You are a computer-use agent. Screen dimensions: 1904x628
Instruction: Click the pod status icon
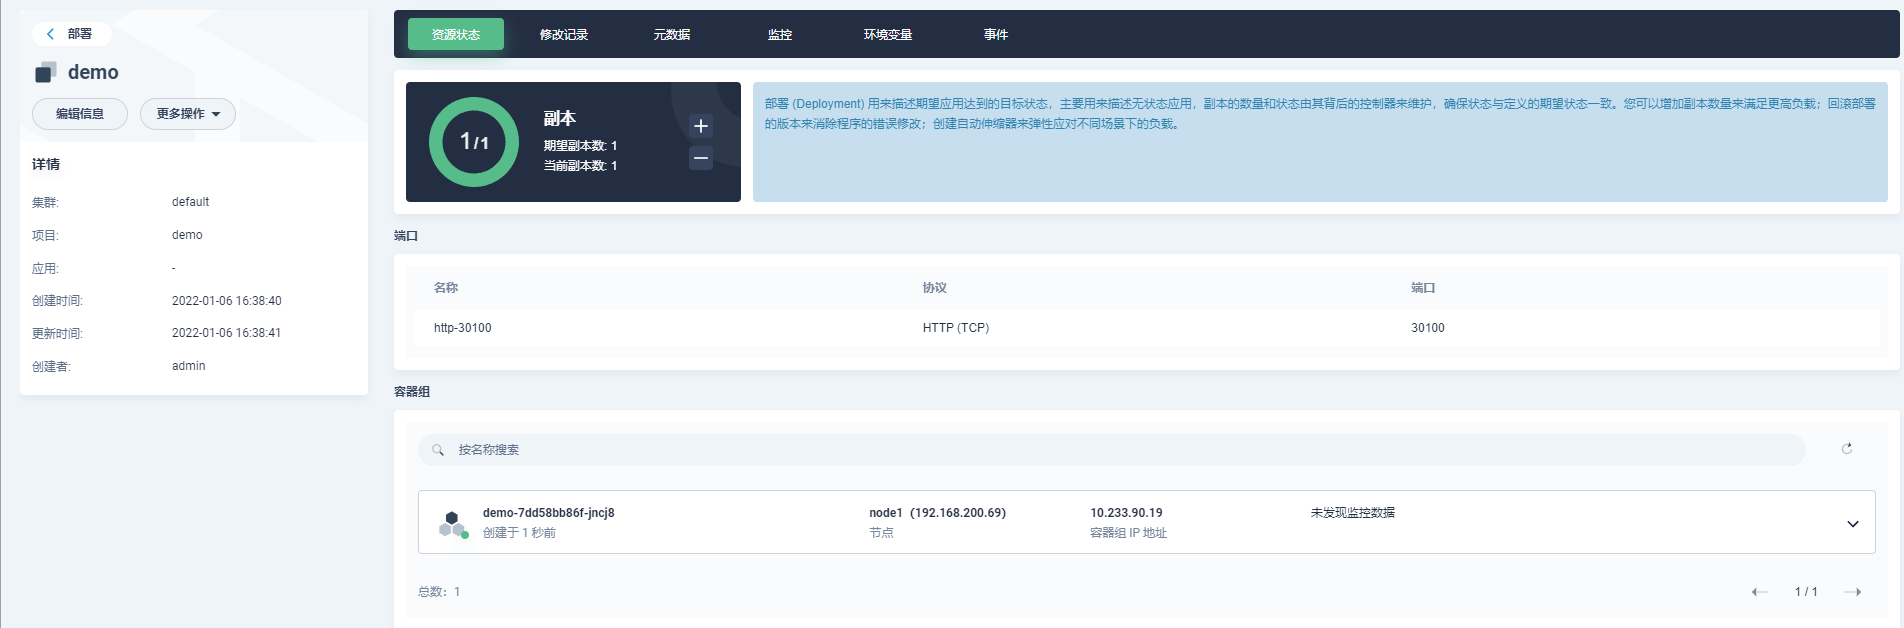[453, 523]
